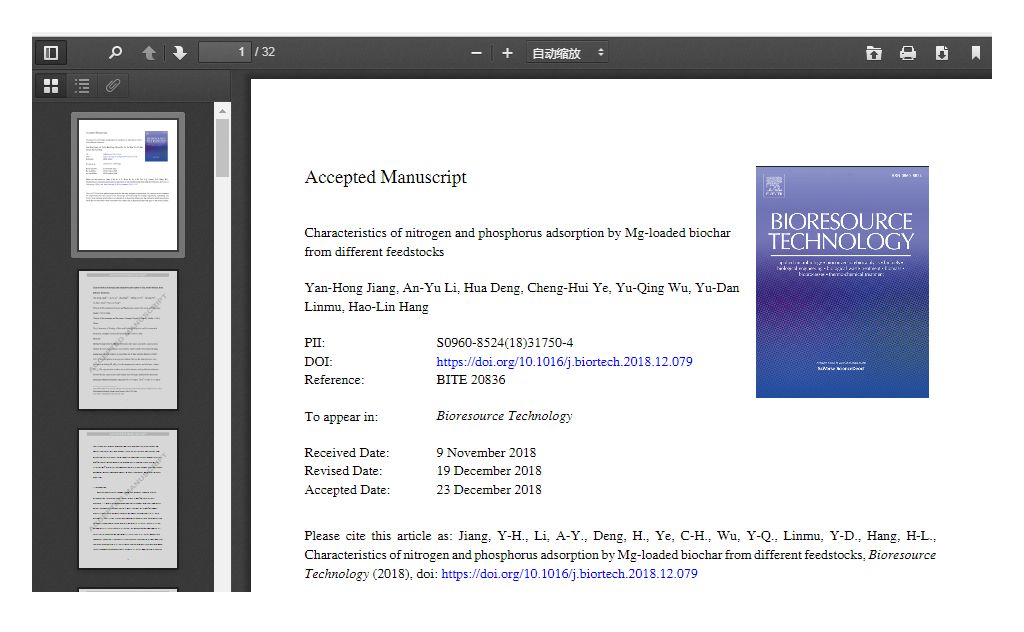Zoom out with the minus button
This screenshot has height=632, width=1024.
tap(476, 53)
